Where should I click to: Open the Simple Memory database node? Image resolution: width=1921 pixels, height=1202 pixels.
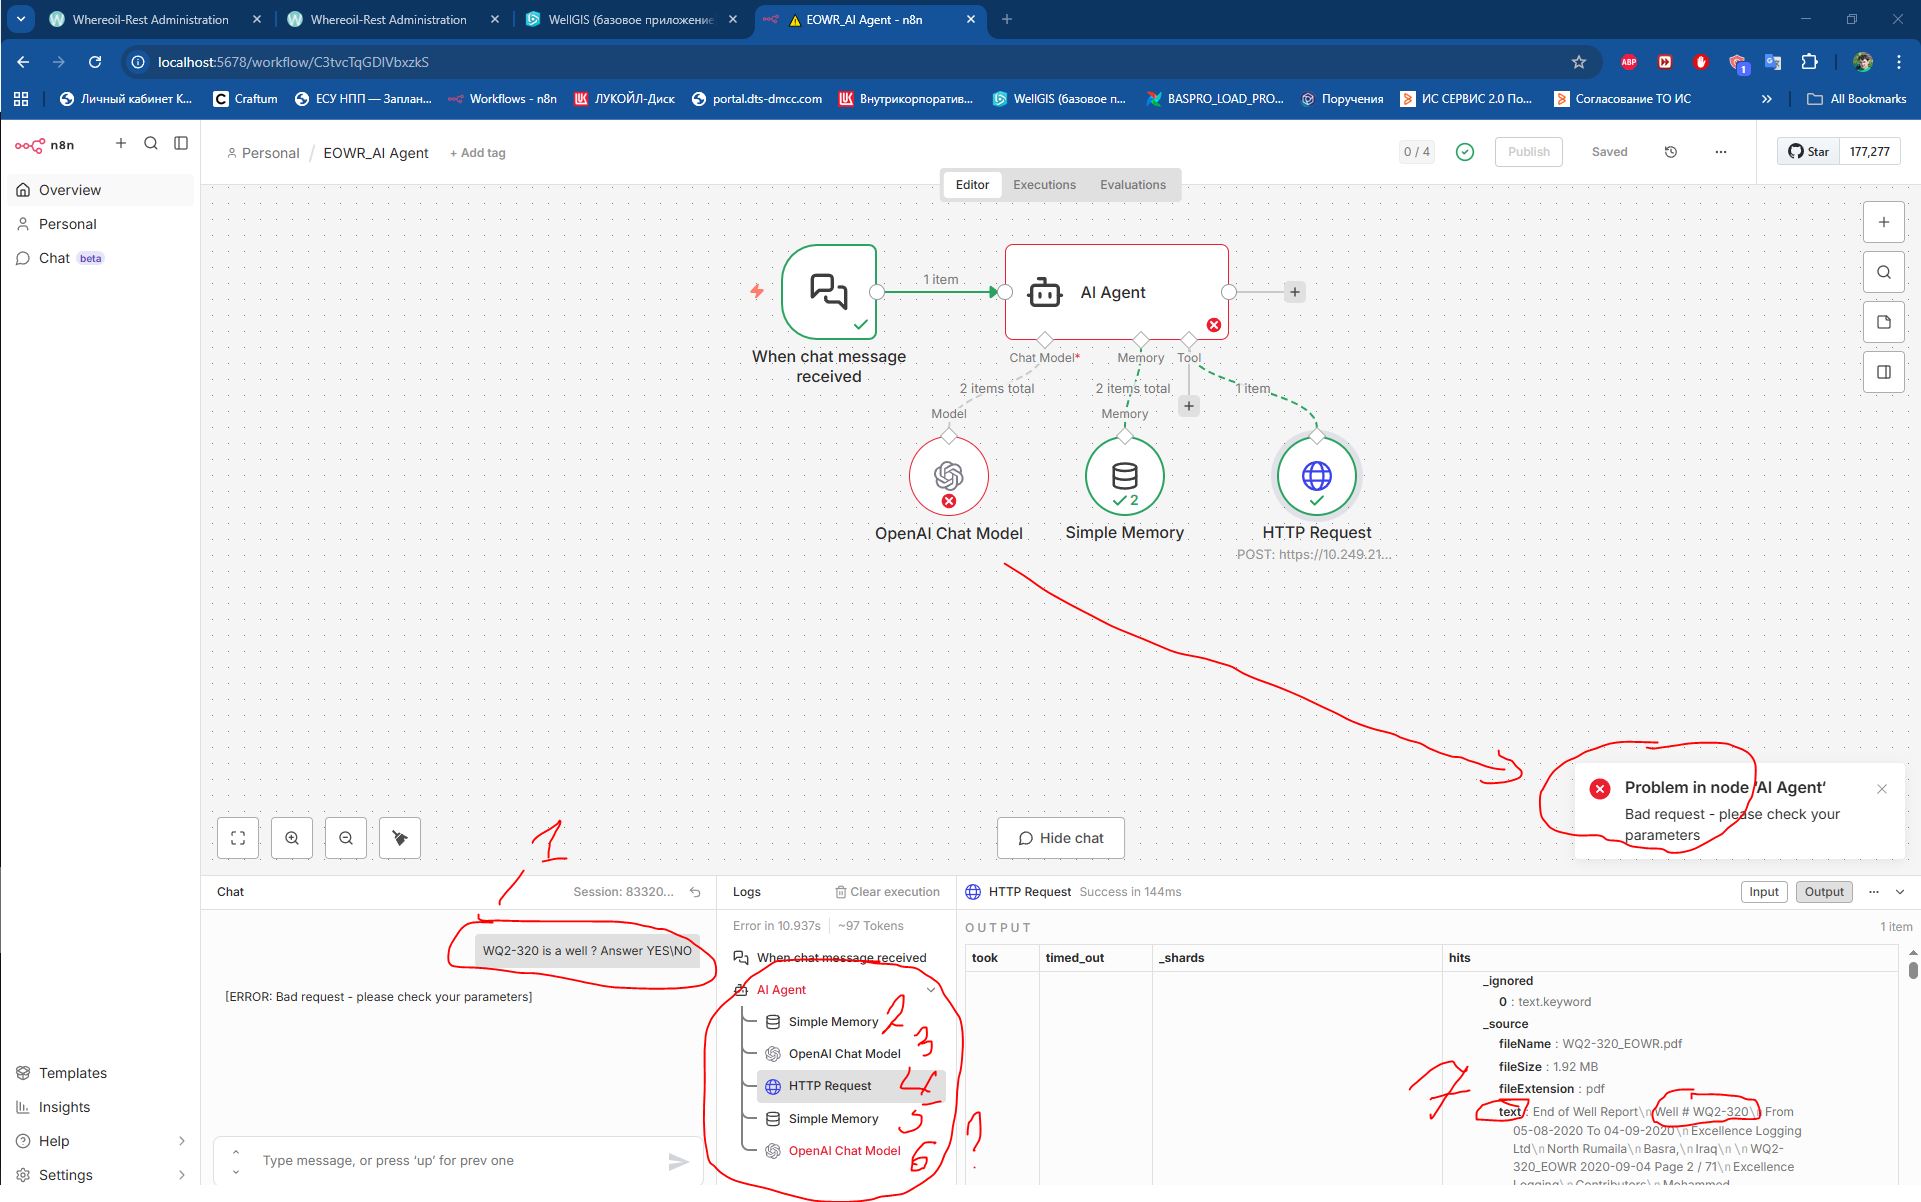point(1124,476)
